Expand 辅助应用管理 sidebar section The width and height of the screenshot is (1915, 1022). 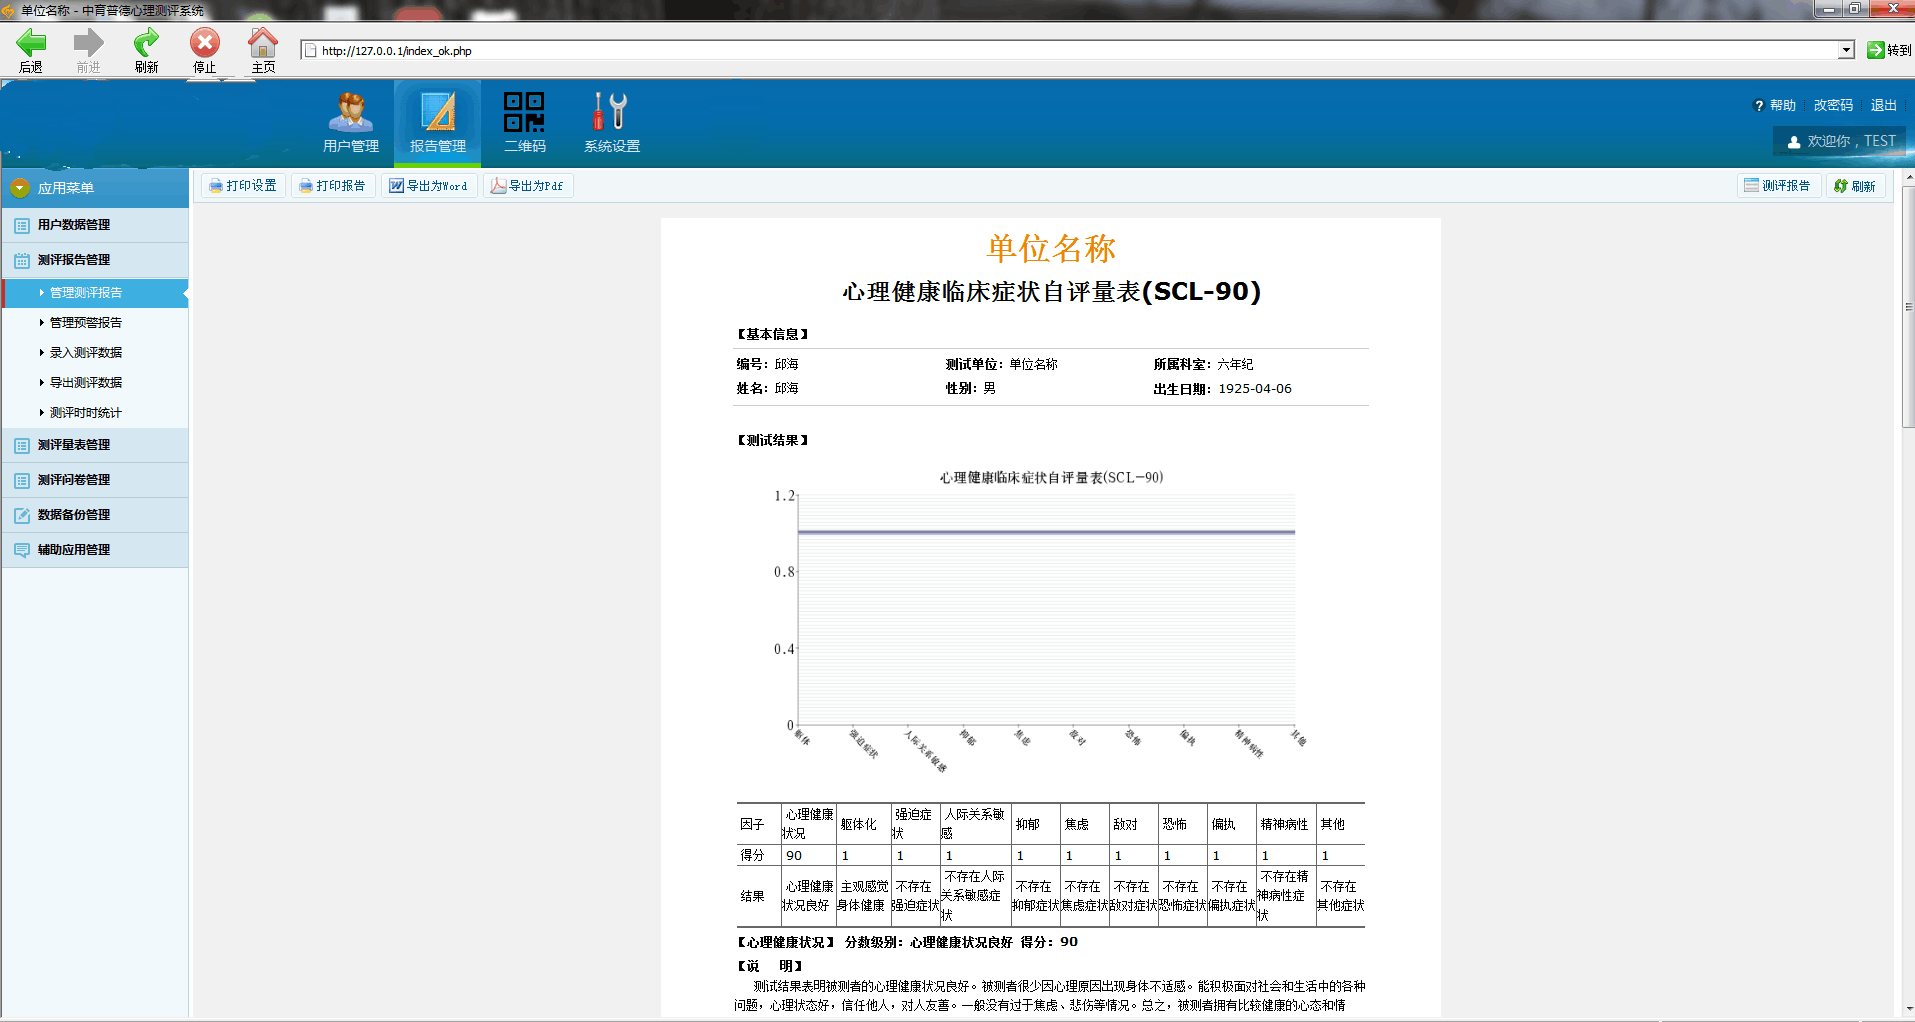pyautogui.click(x=95, y=550)
